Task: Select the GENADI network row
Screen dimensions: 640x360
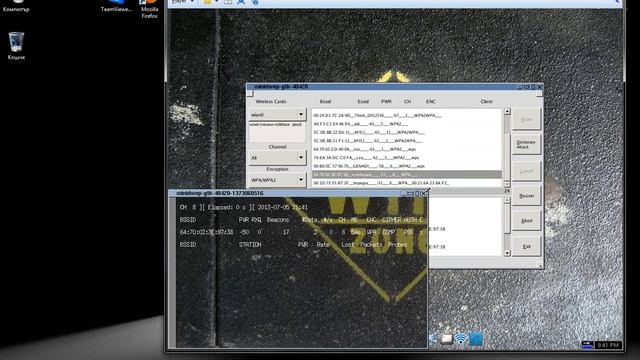Action: pyautogui.click(x=407, y=166)
